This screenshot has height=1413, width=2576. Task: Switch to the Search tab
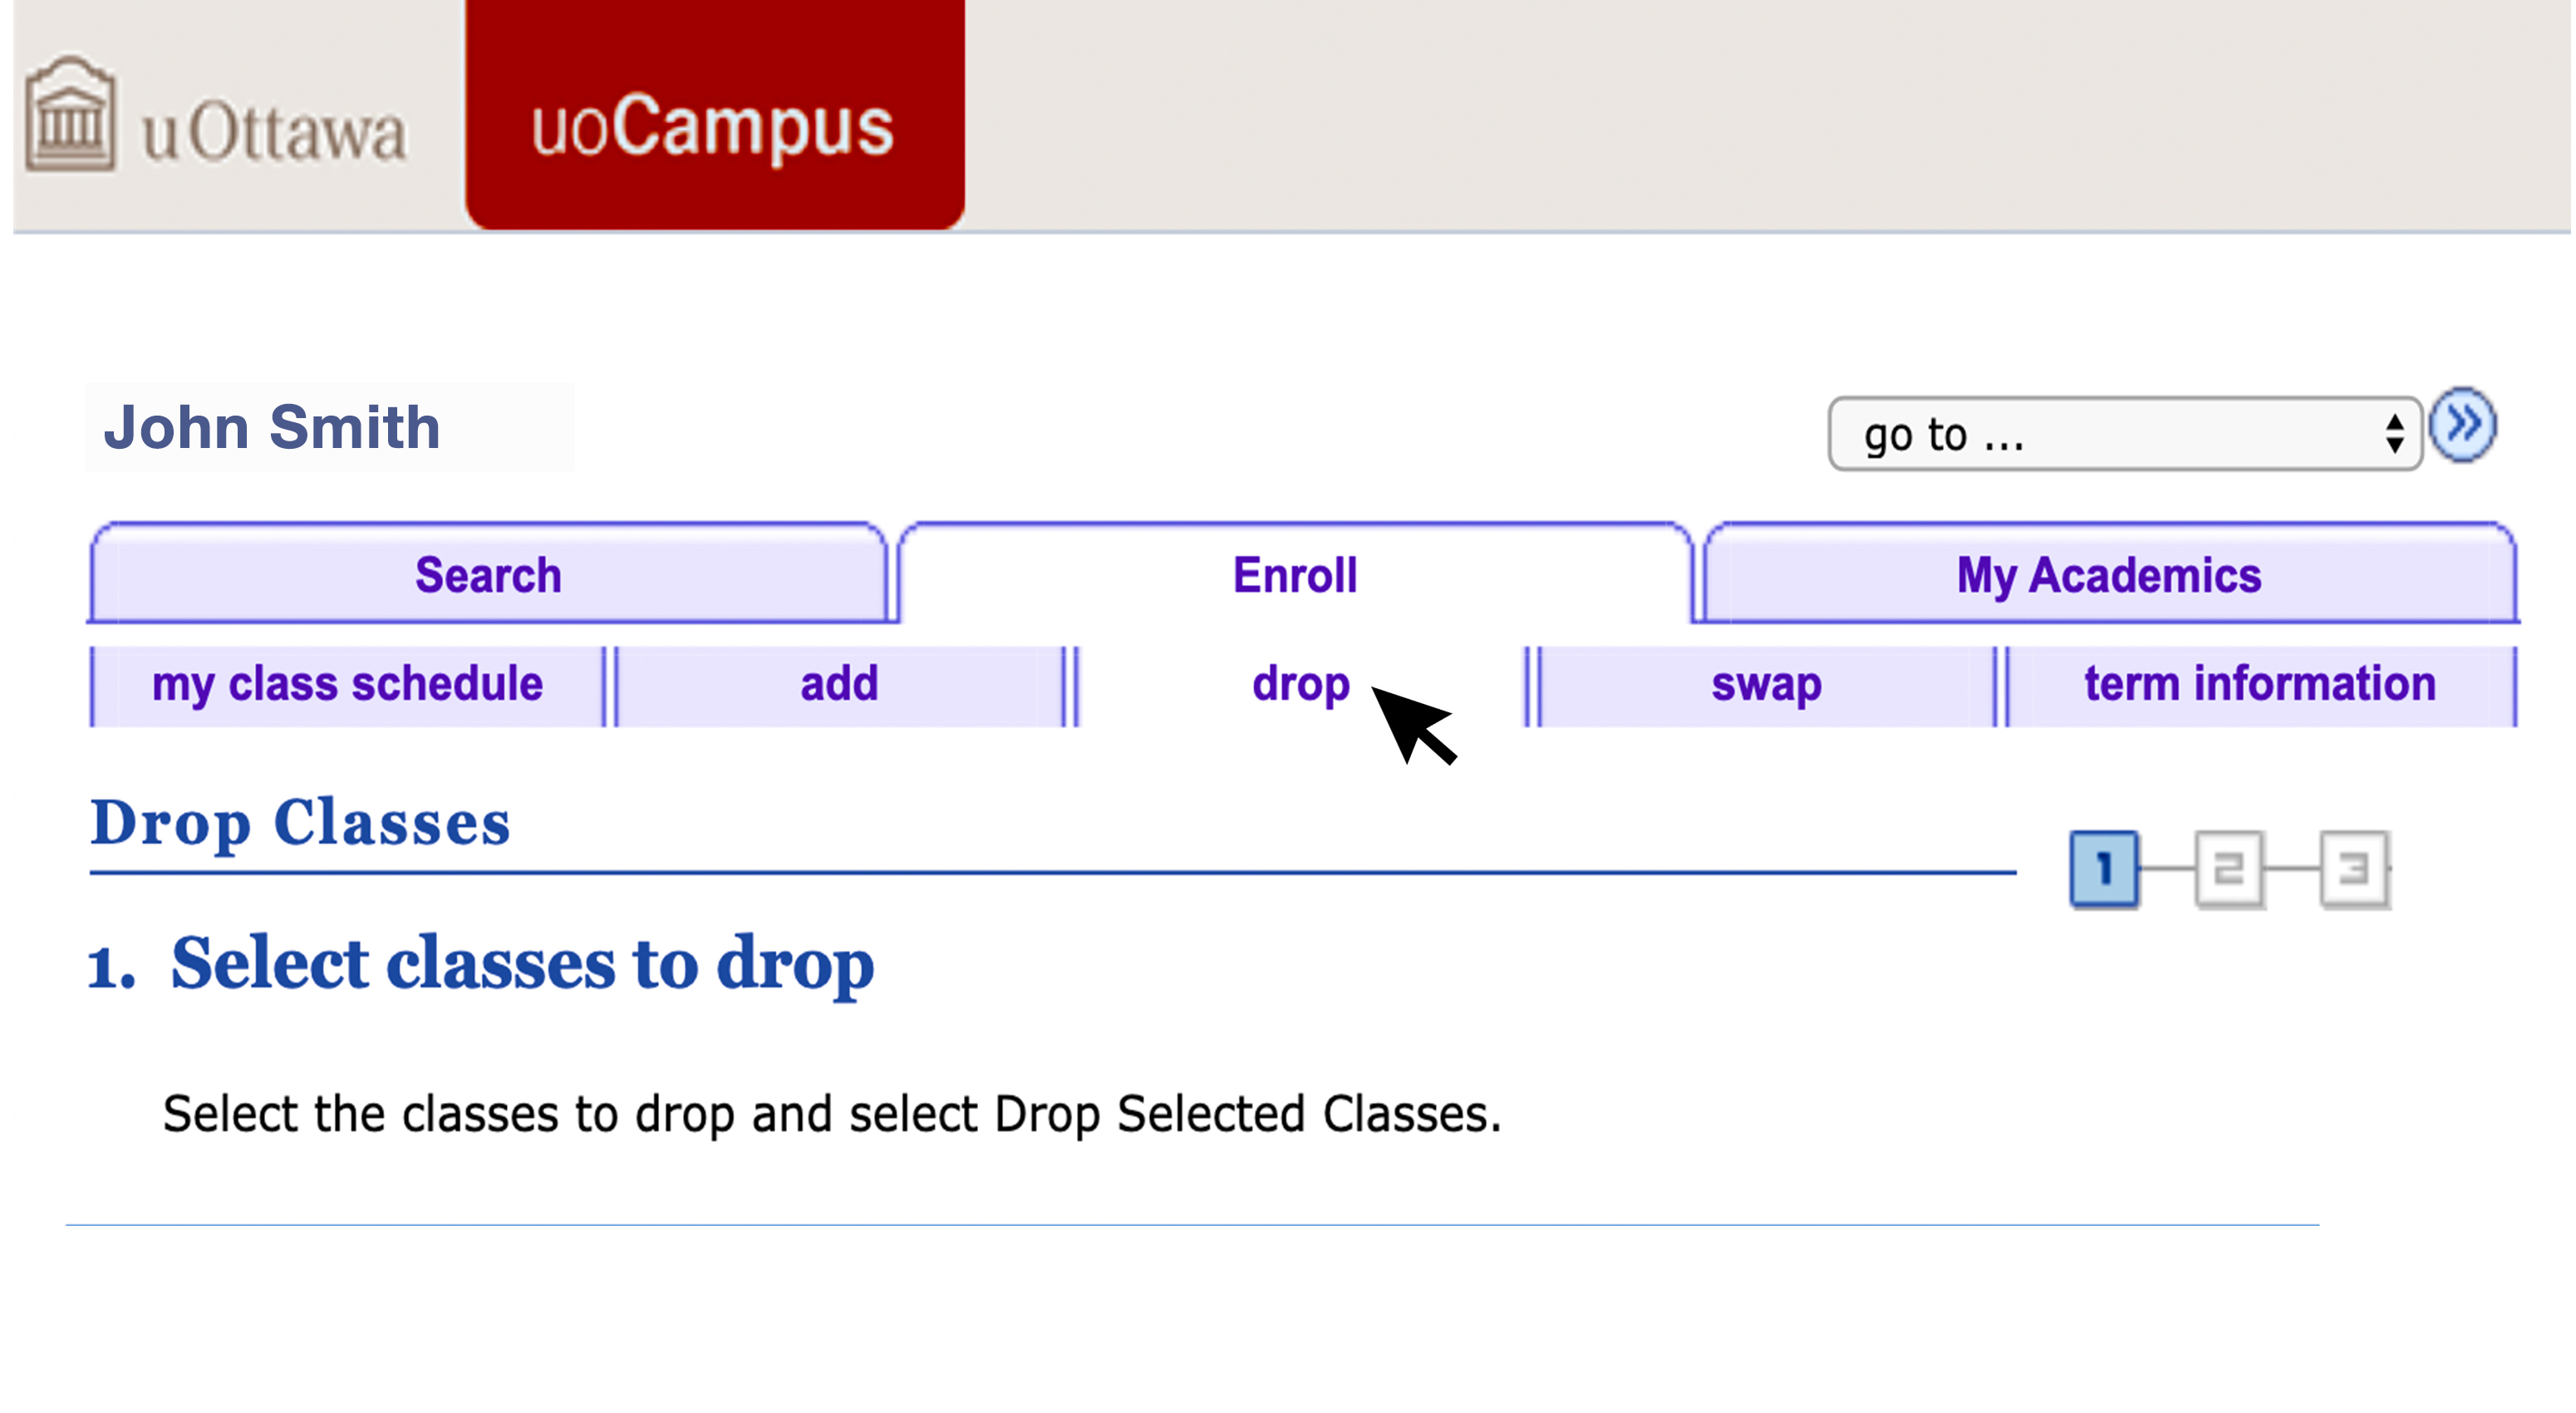coord(489,575)
